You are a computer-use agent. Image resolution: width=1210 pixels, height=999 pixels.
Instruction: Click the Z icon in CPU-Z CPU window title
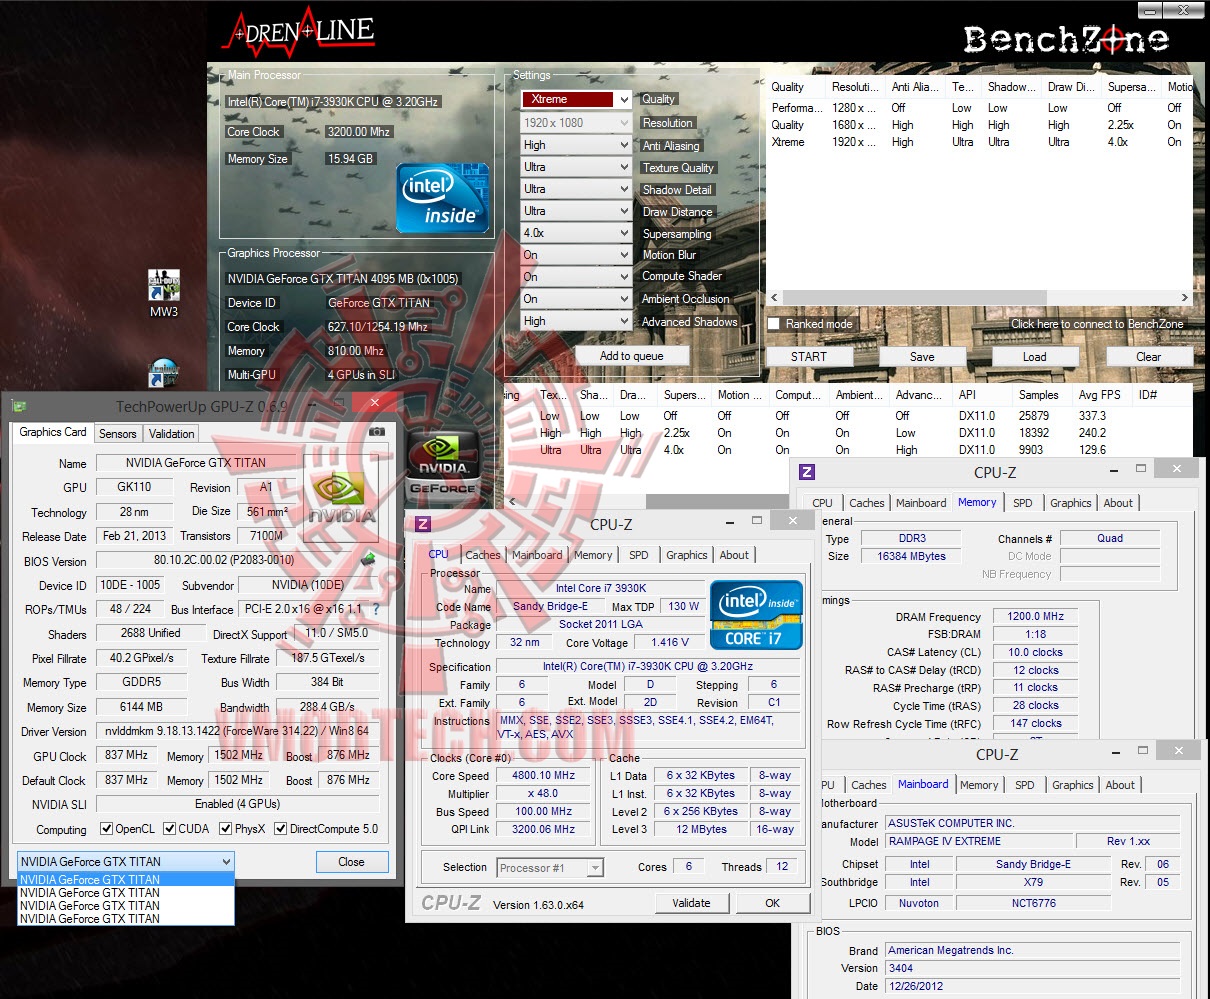(x=423, y=524)
